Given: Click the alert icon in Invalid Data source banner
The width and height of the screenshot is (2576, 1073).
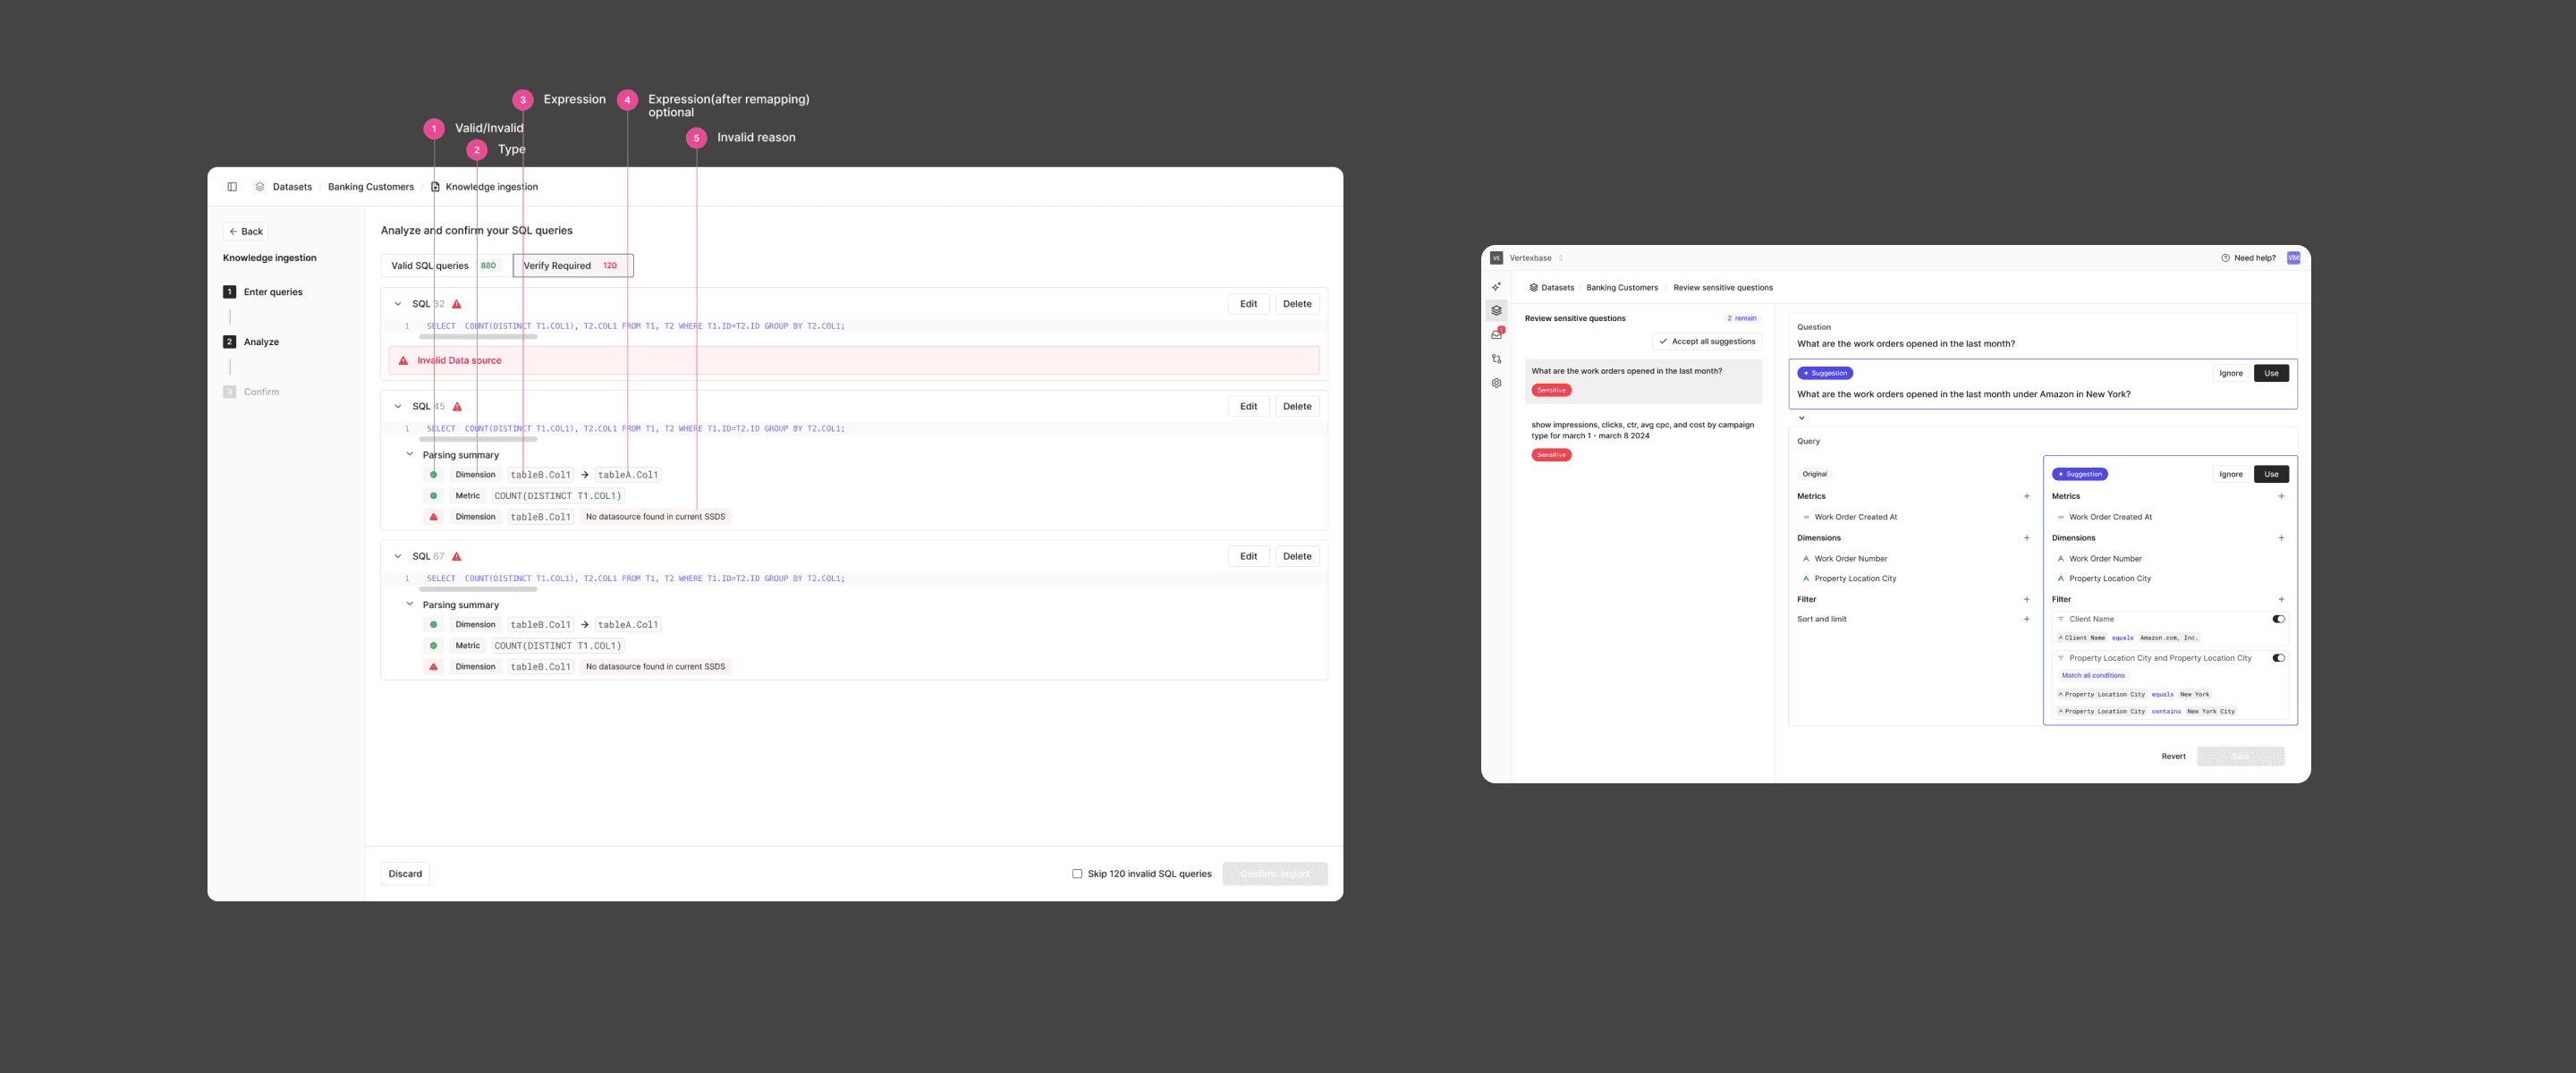Looking at the screenshot, I should (x=404, y=361).
